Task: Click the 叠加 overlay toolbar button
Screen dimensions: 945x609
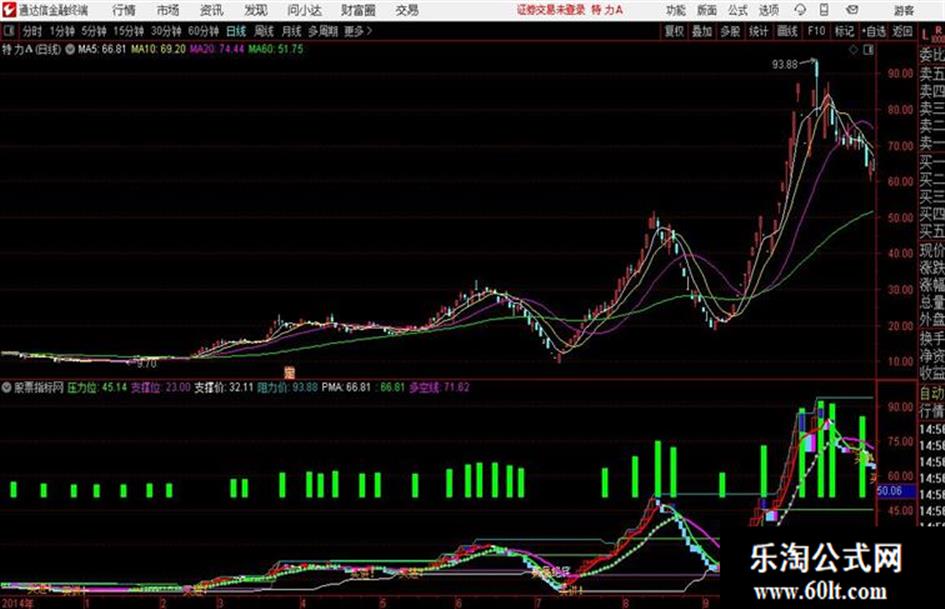Action: [702, 31]
